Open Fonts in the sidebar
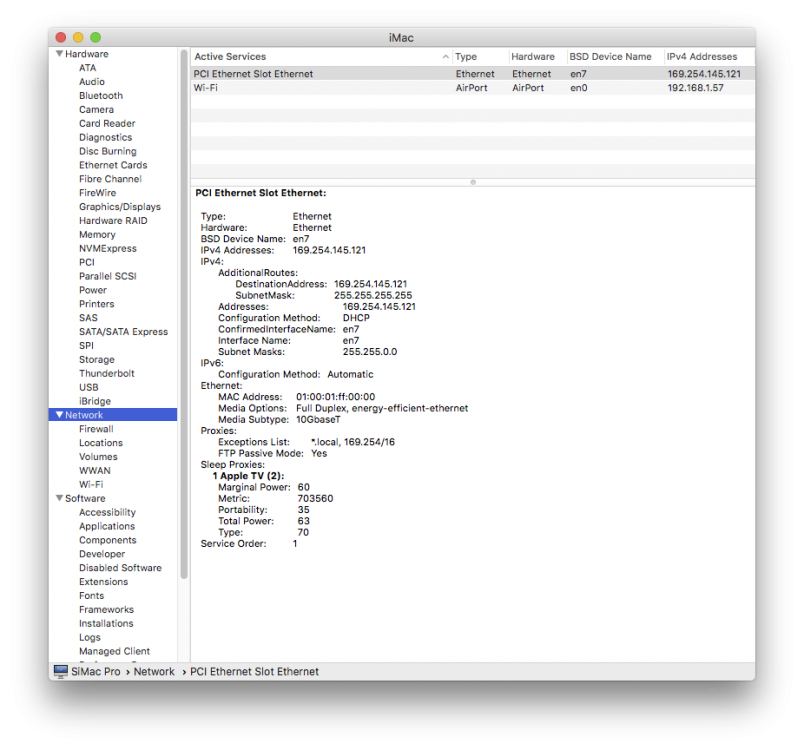 coord(92,595)
